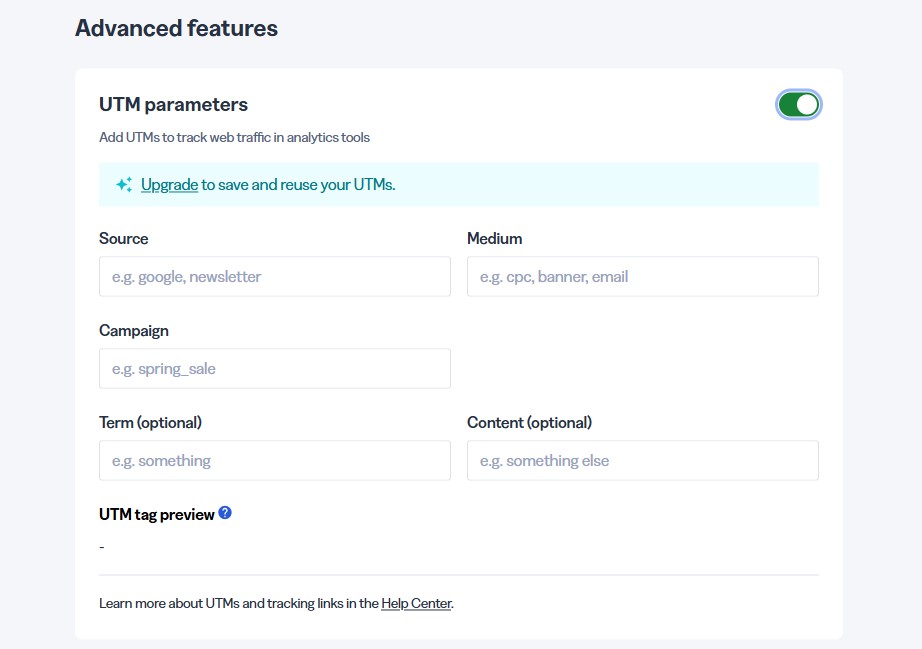Open the Upgrade link

pos(169,185)
